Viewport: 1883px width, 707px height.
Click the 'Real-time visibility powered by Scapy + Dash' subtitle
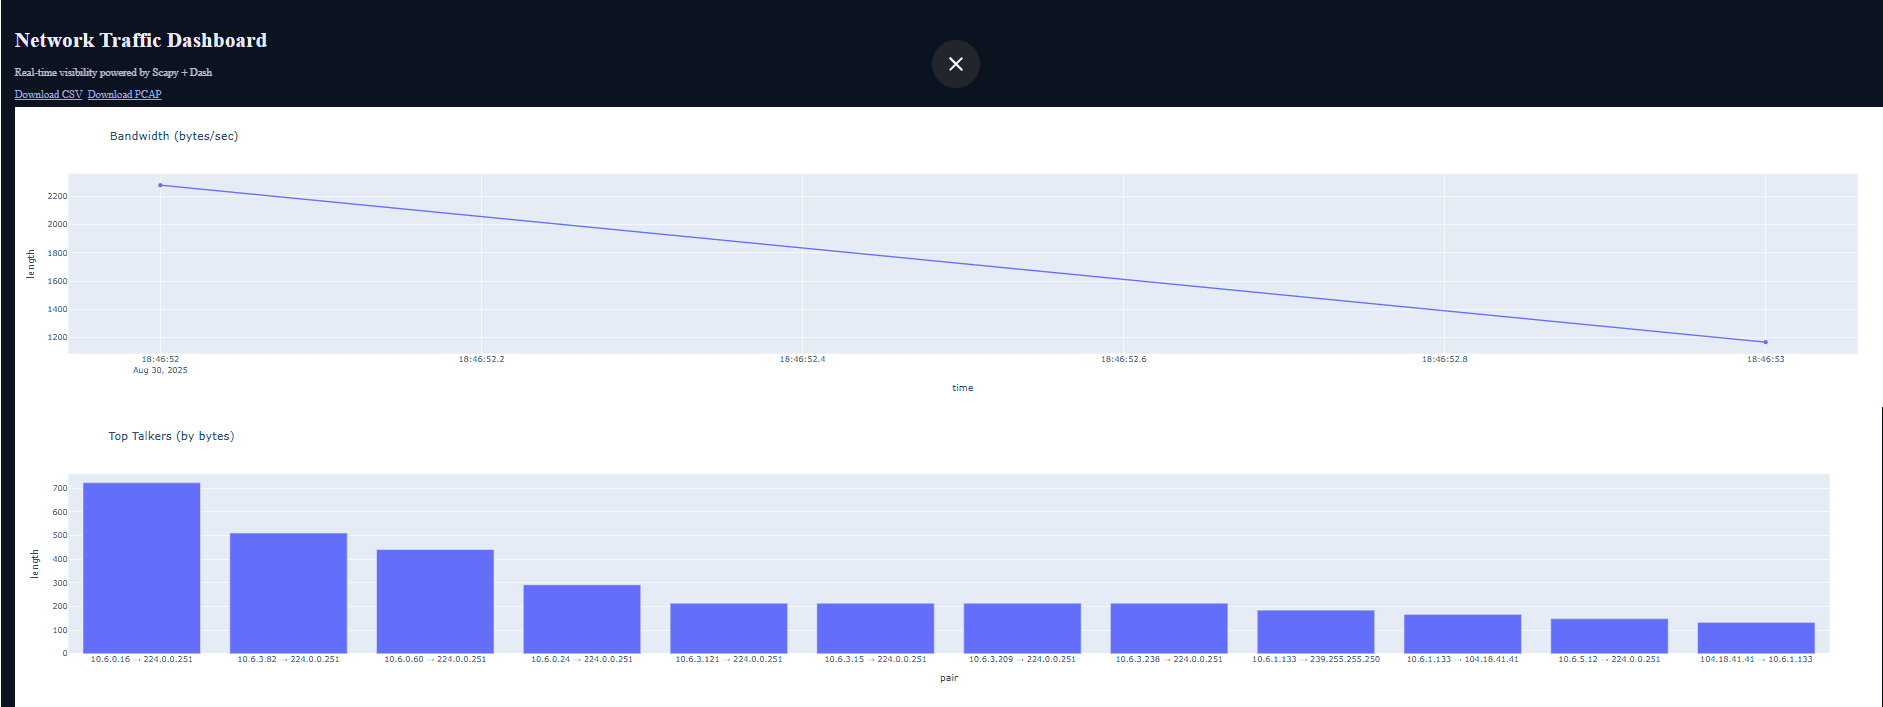click(x=113, y=72)
